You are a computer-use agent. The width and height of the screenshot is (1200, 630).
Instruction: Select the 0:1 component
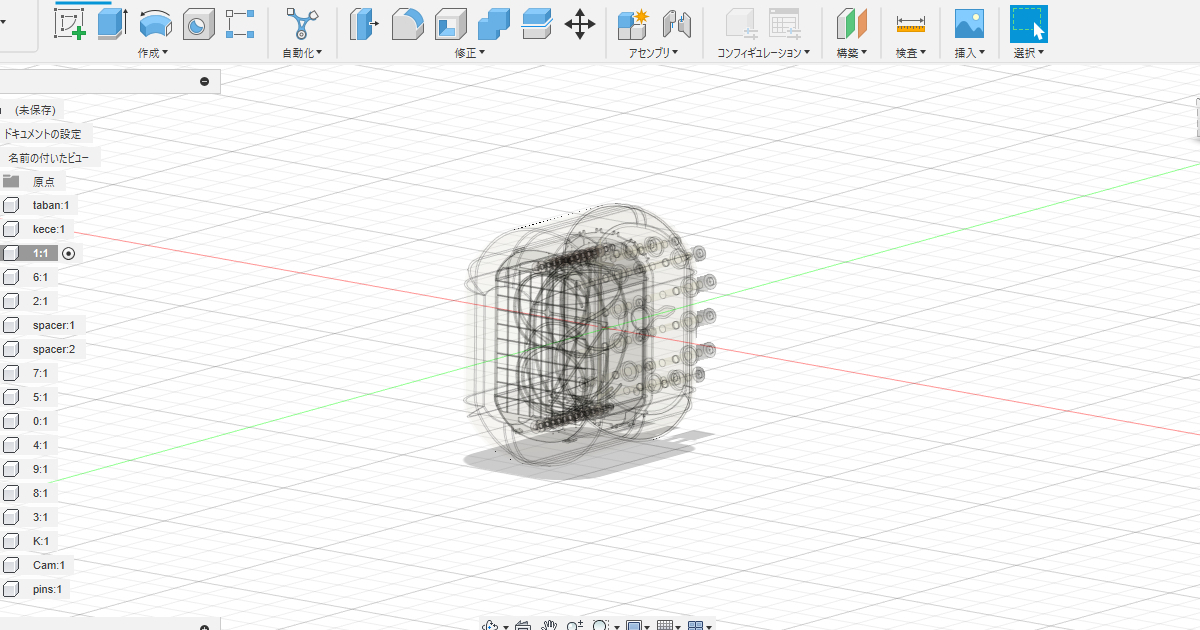tap(40, 421)
